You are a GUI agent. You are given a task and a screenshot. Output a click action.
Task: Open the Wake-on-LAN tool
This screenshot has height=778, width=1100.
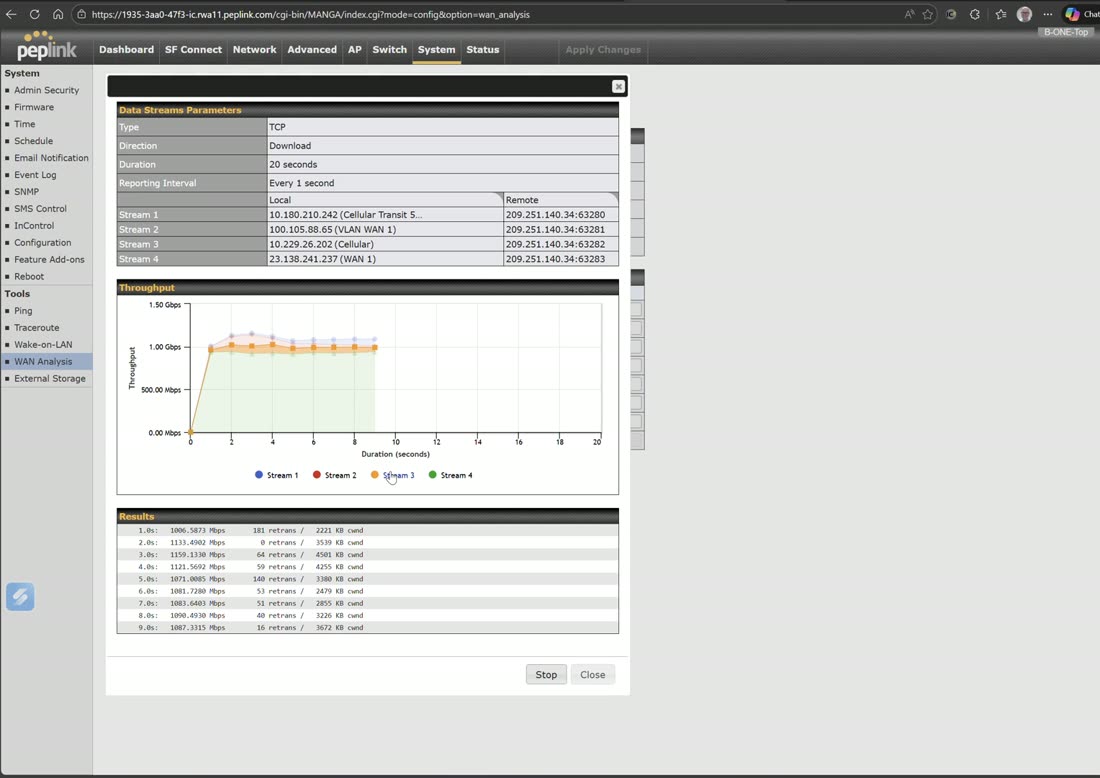(43, 344)
